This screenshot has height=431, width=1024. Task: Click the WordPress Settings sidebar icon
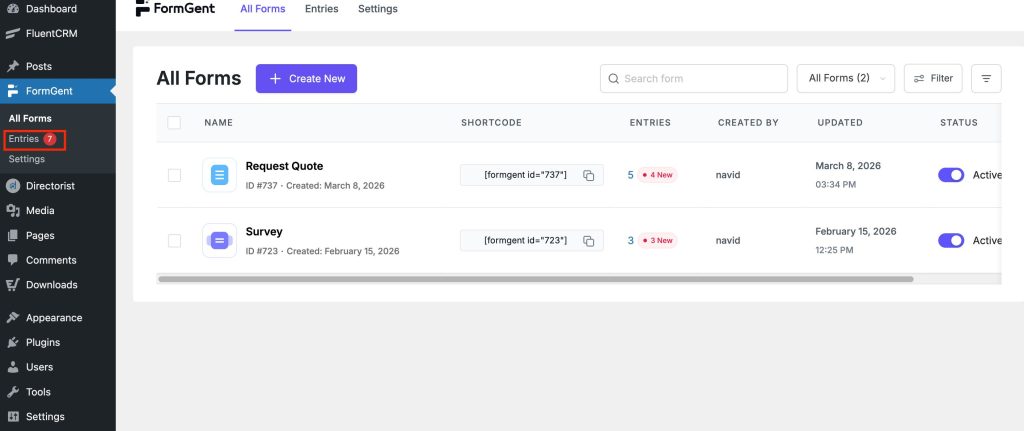(12, 417)
